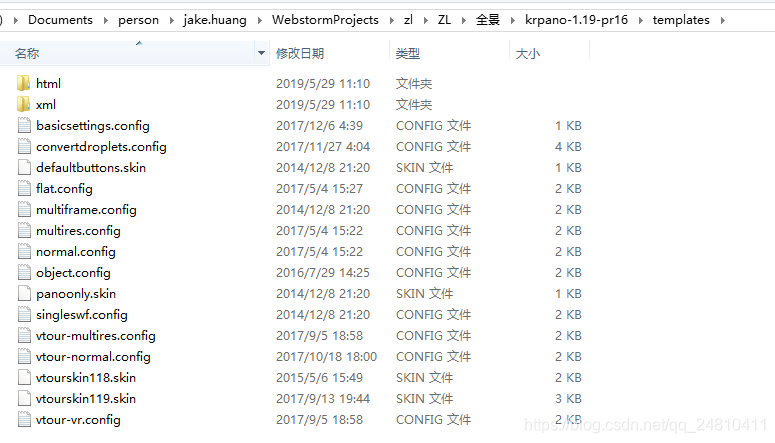Select the file name multiframe.config
This screenshot has height=443, width=775.
86,210
